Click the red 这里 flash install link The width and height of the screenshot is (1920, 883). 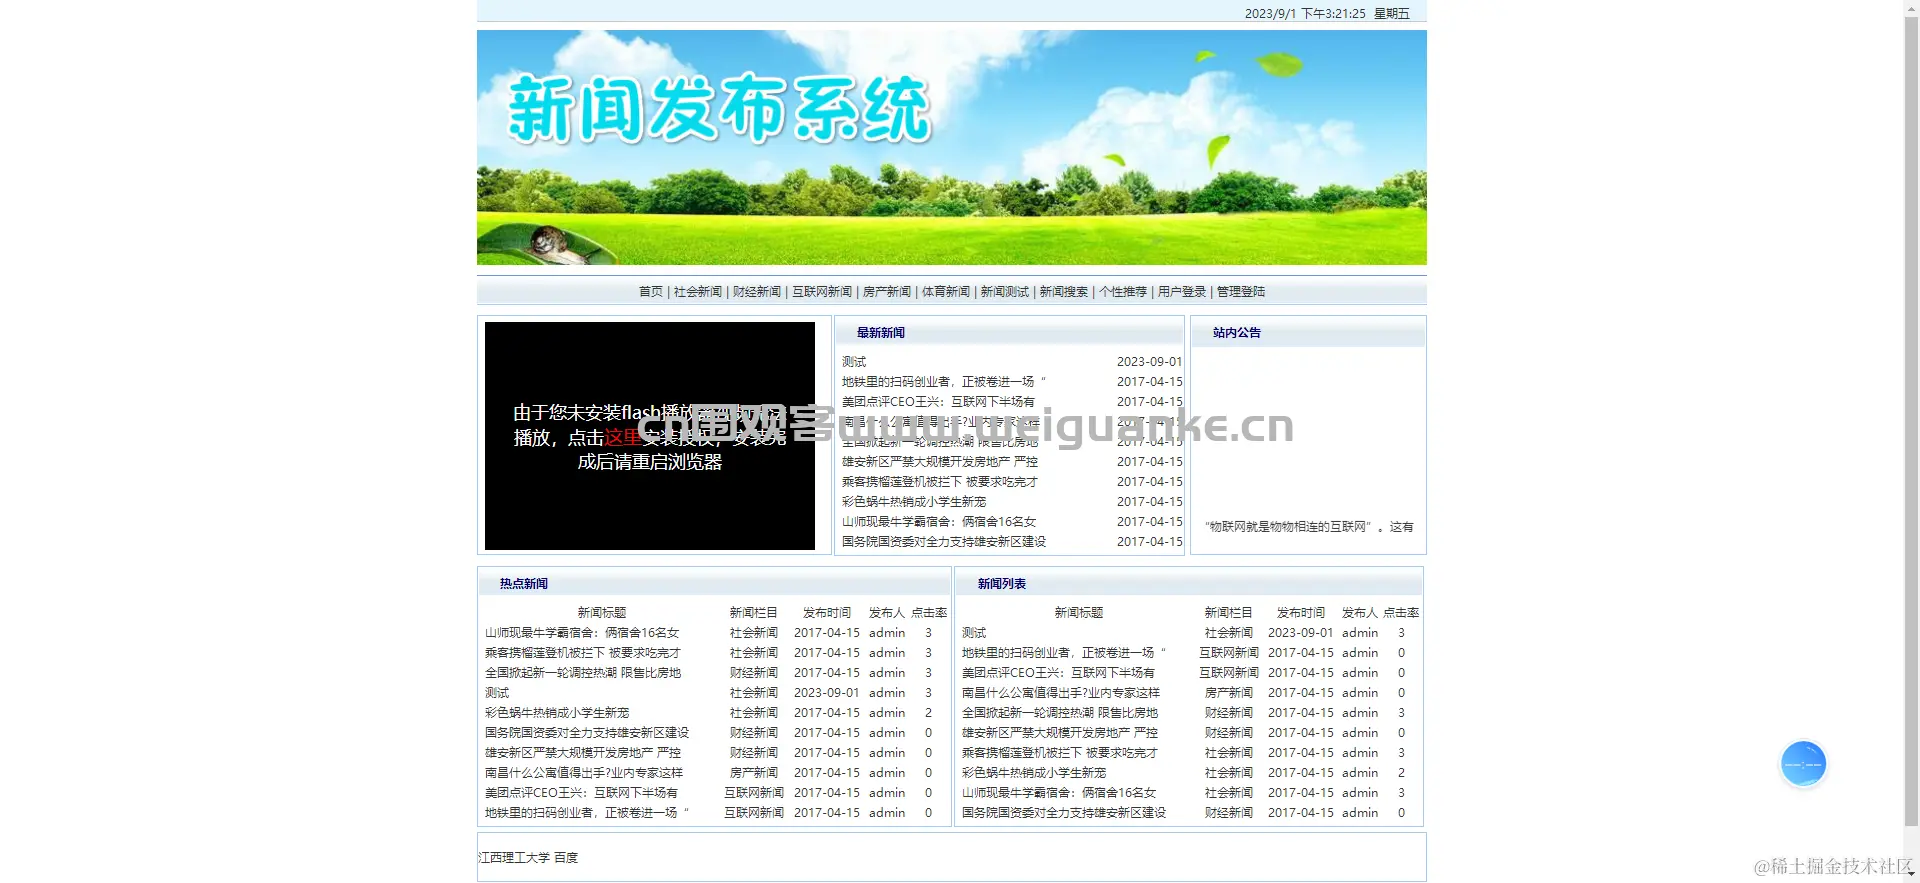[622, 438]
